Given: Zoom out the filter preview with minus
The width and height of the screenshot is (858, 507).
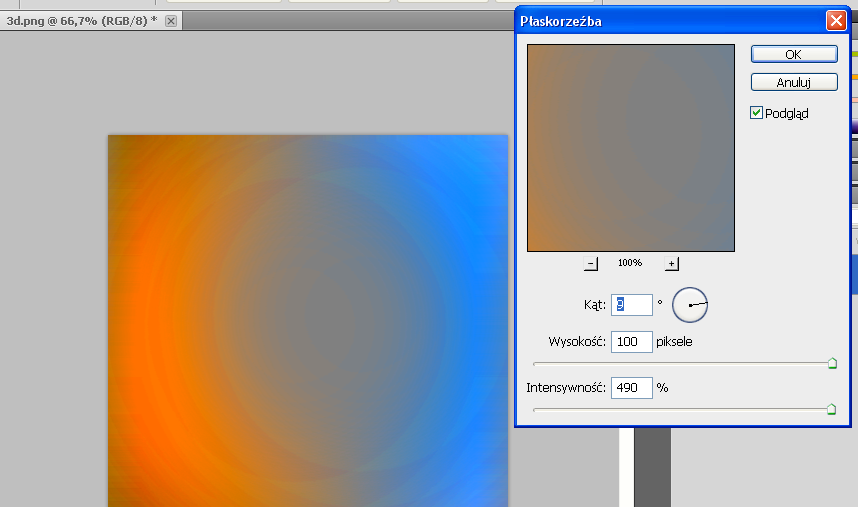Looking at the screenshot, I should pos(590,264).
